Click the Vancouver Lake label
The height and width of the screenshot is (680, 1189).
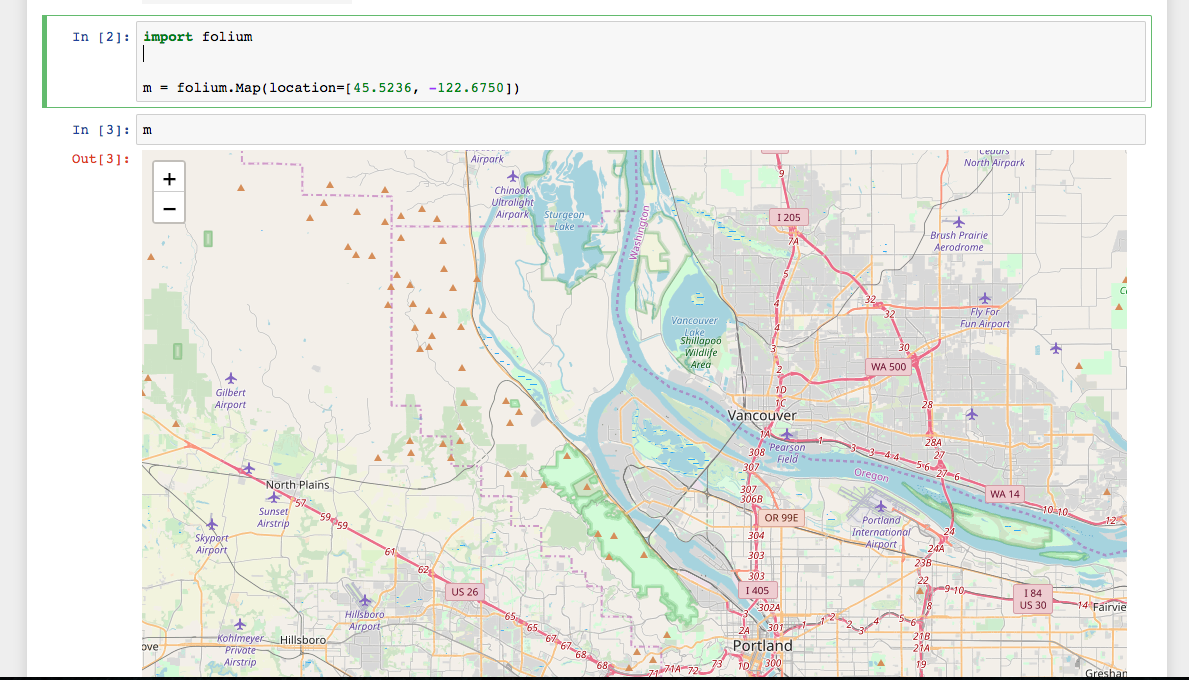pos(694,326)
